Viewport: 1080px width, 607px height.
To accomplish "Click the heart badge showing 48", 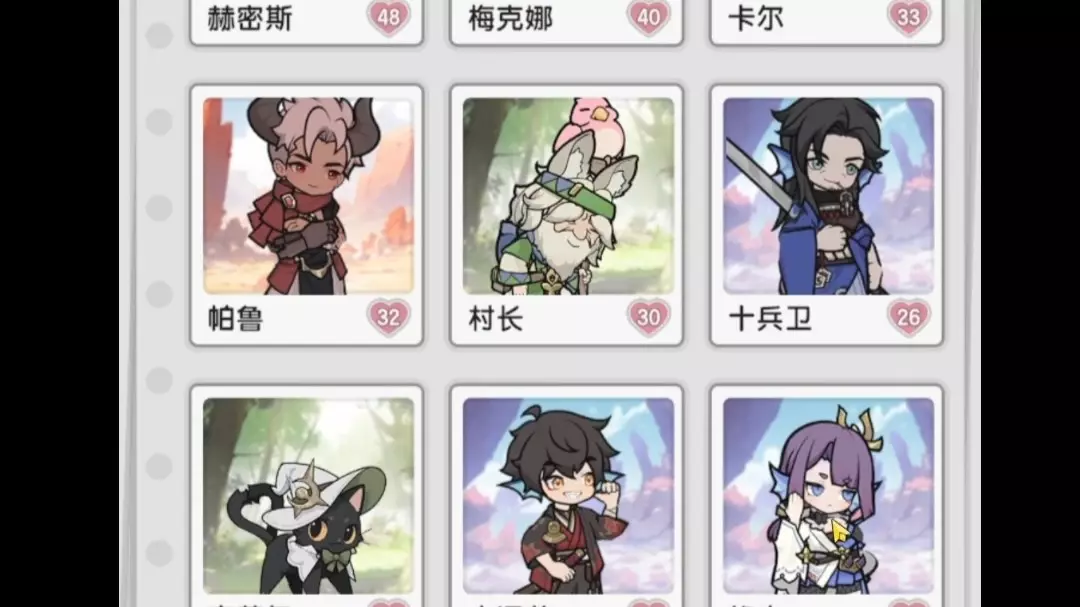I will [x=388, y=17].
